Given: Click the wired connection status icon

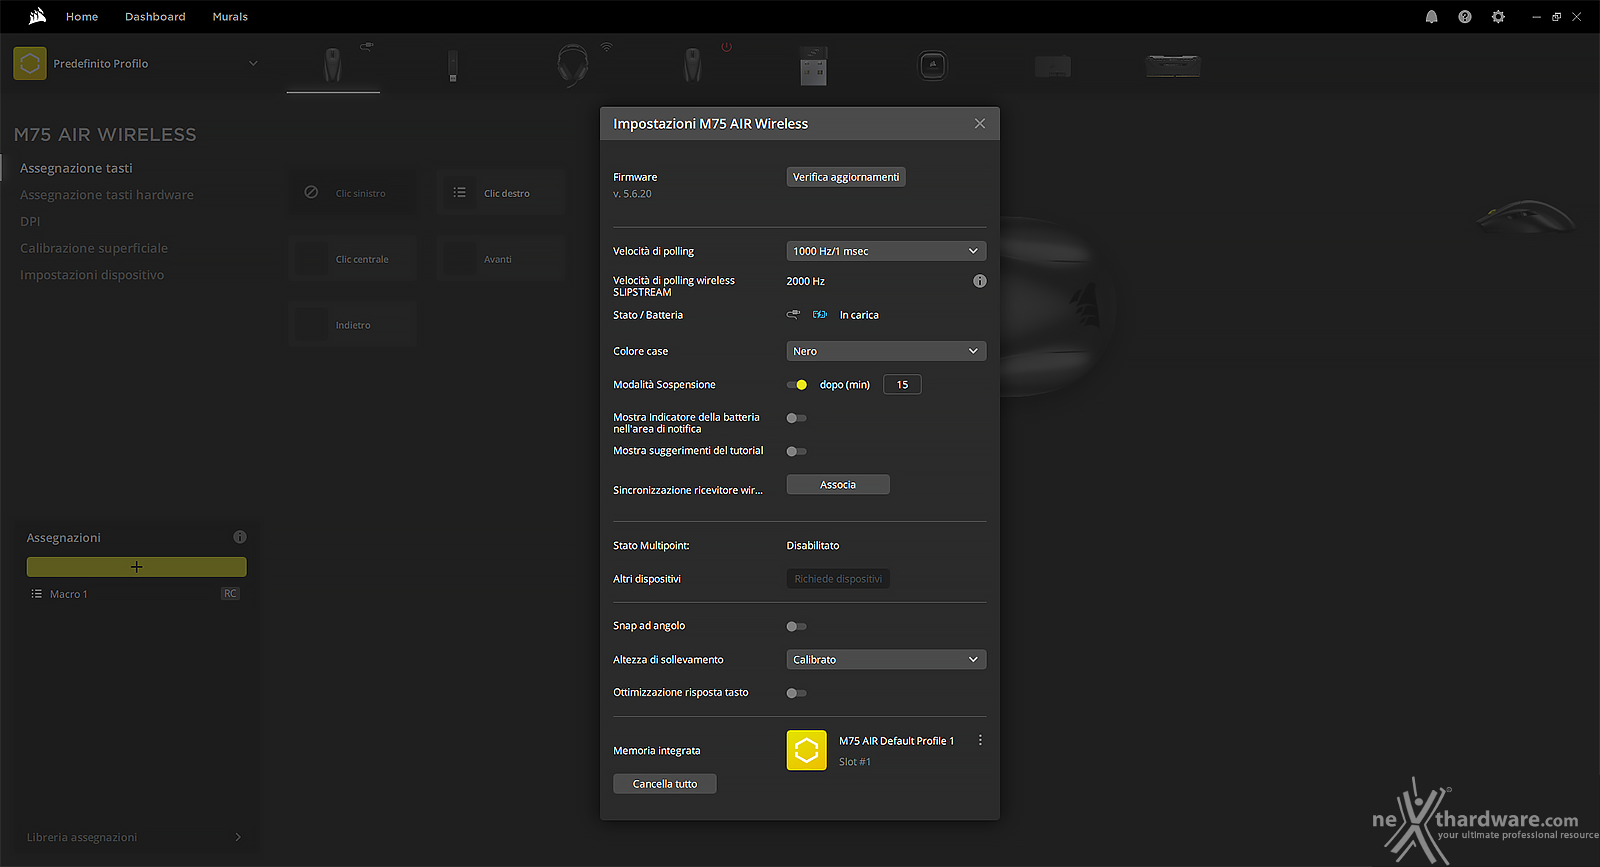Looking at the screenshot, I should click(x=793, y=314).
